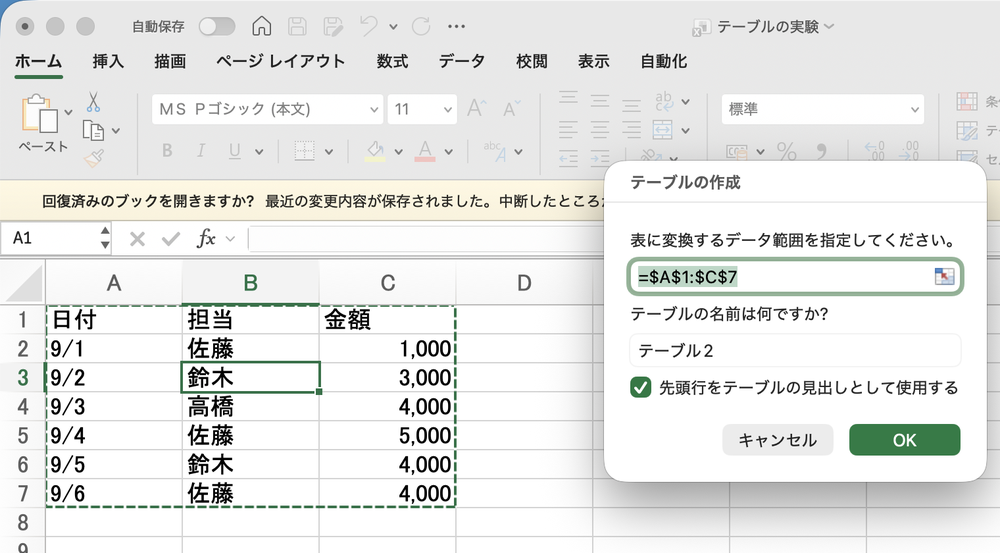
Task: Click the Conditional Formatting icon
Action: (x=967, y=102)
